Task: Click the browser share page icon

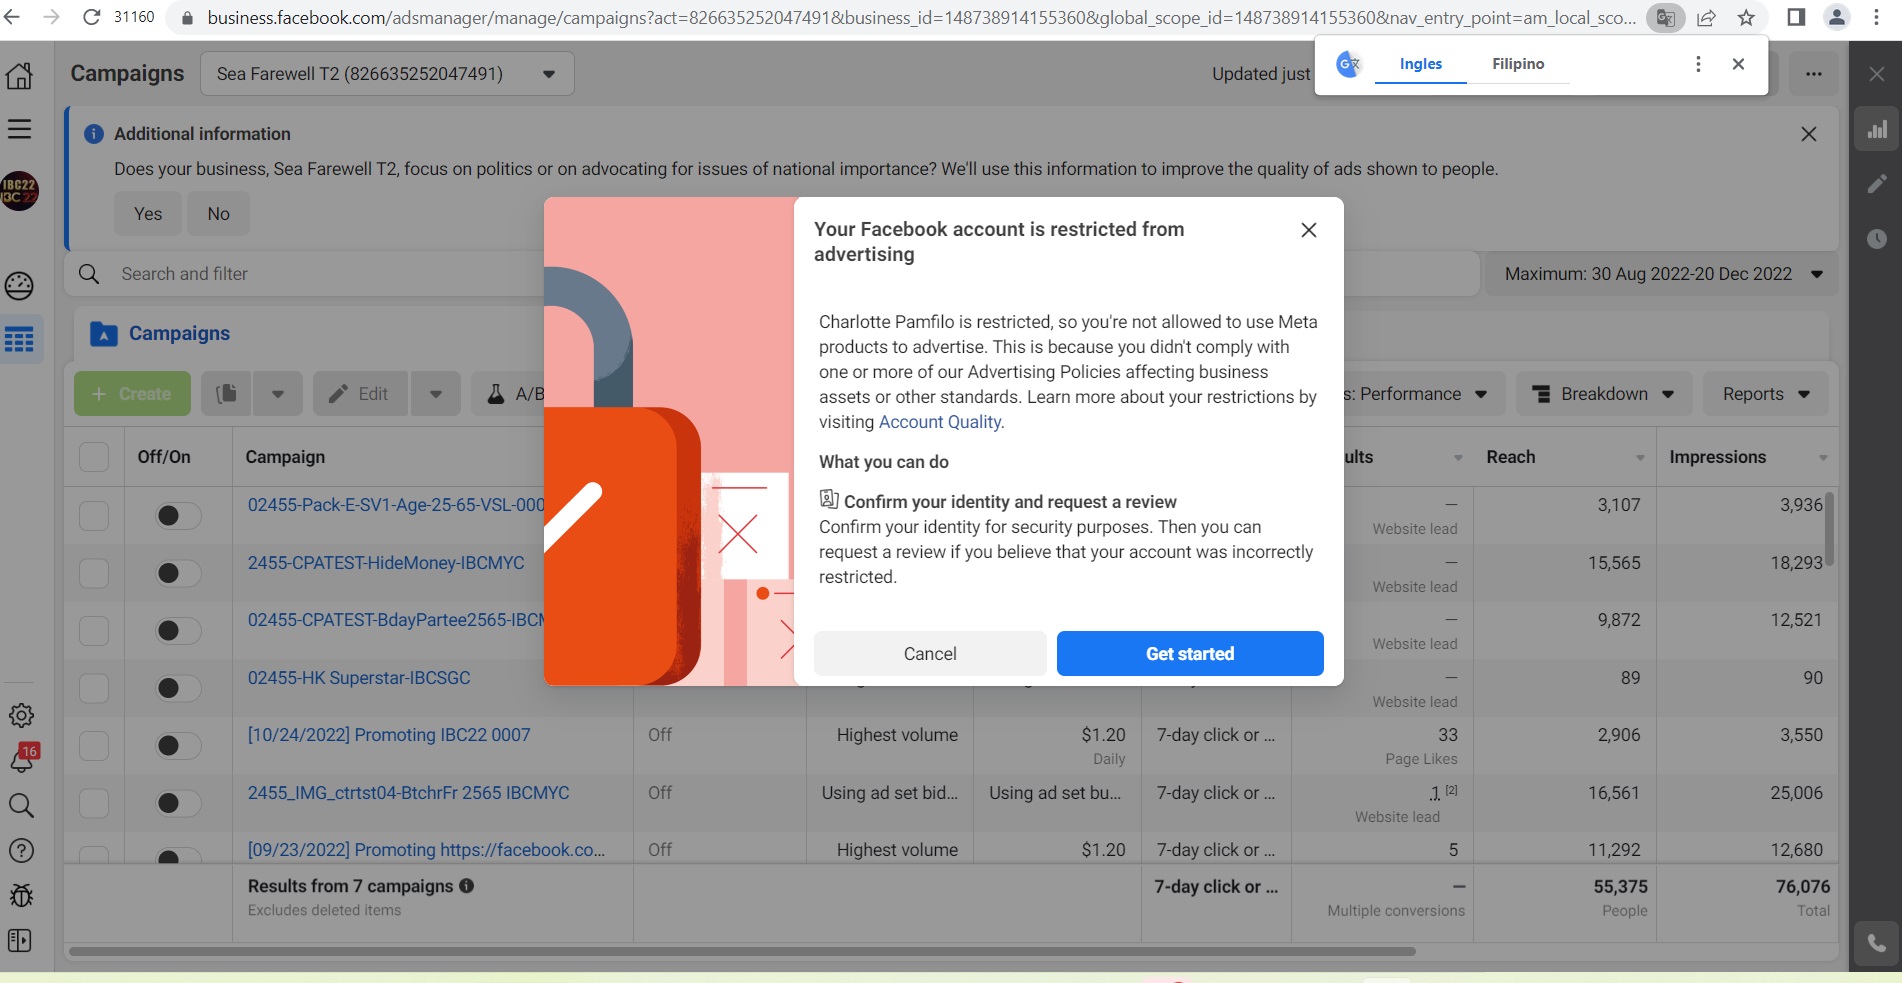Action: coord(1707,18)
